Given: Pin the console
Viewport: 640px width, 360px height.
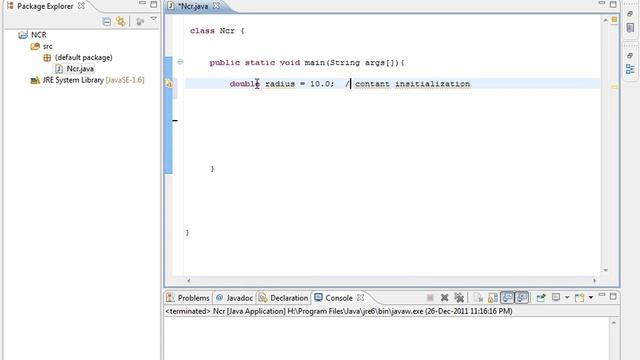Looking at the screenshot, I should pos(541,298).
